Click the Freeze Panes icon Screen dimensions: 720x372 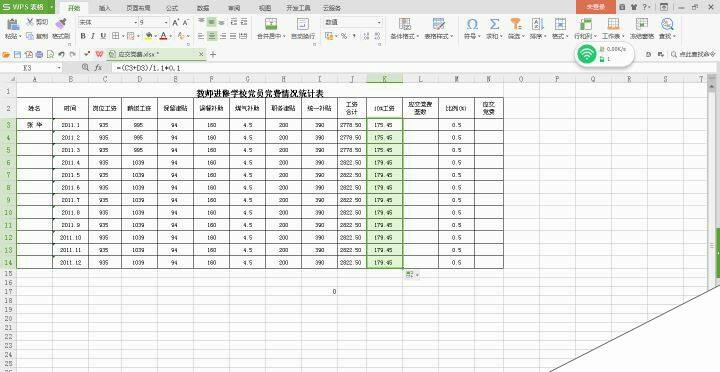click(x=641, y=24)
